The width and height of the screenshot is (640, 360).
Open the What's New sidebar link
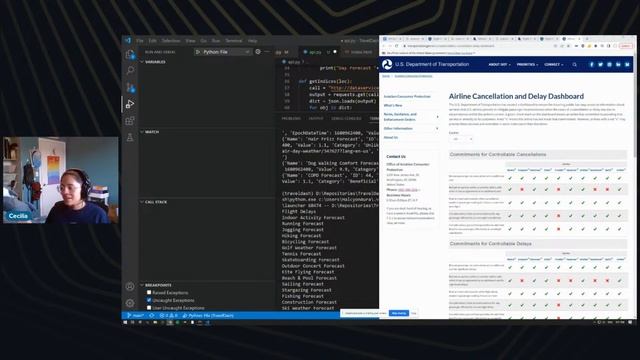point(393,105)
